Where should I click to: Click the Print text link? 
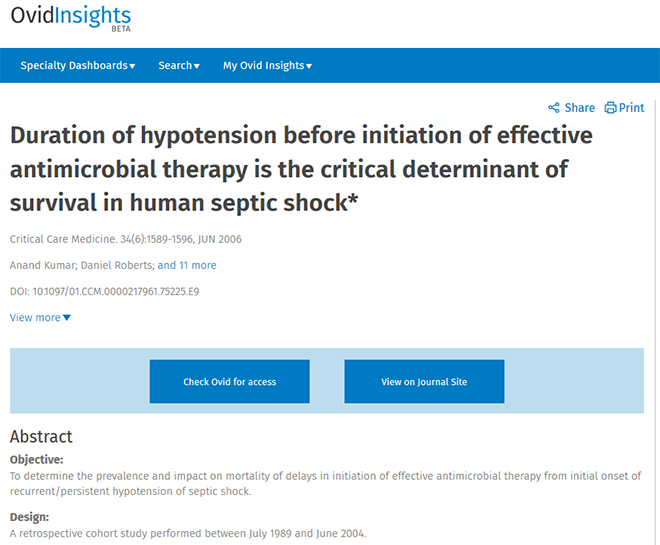[631, 108]
